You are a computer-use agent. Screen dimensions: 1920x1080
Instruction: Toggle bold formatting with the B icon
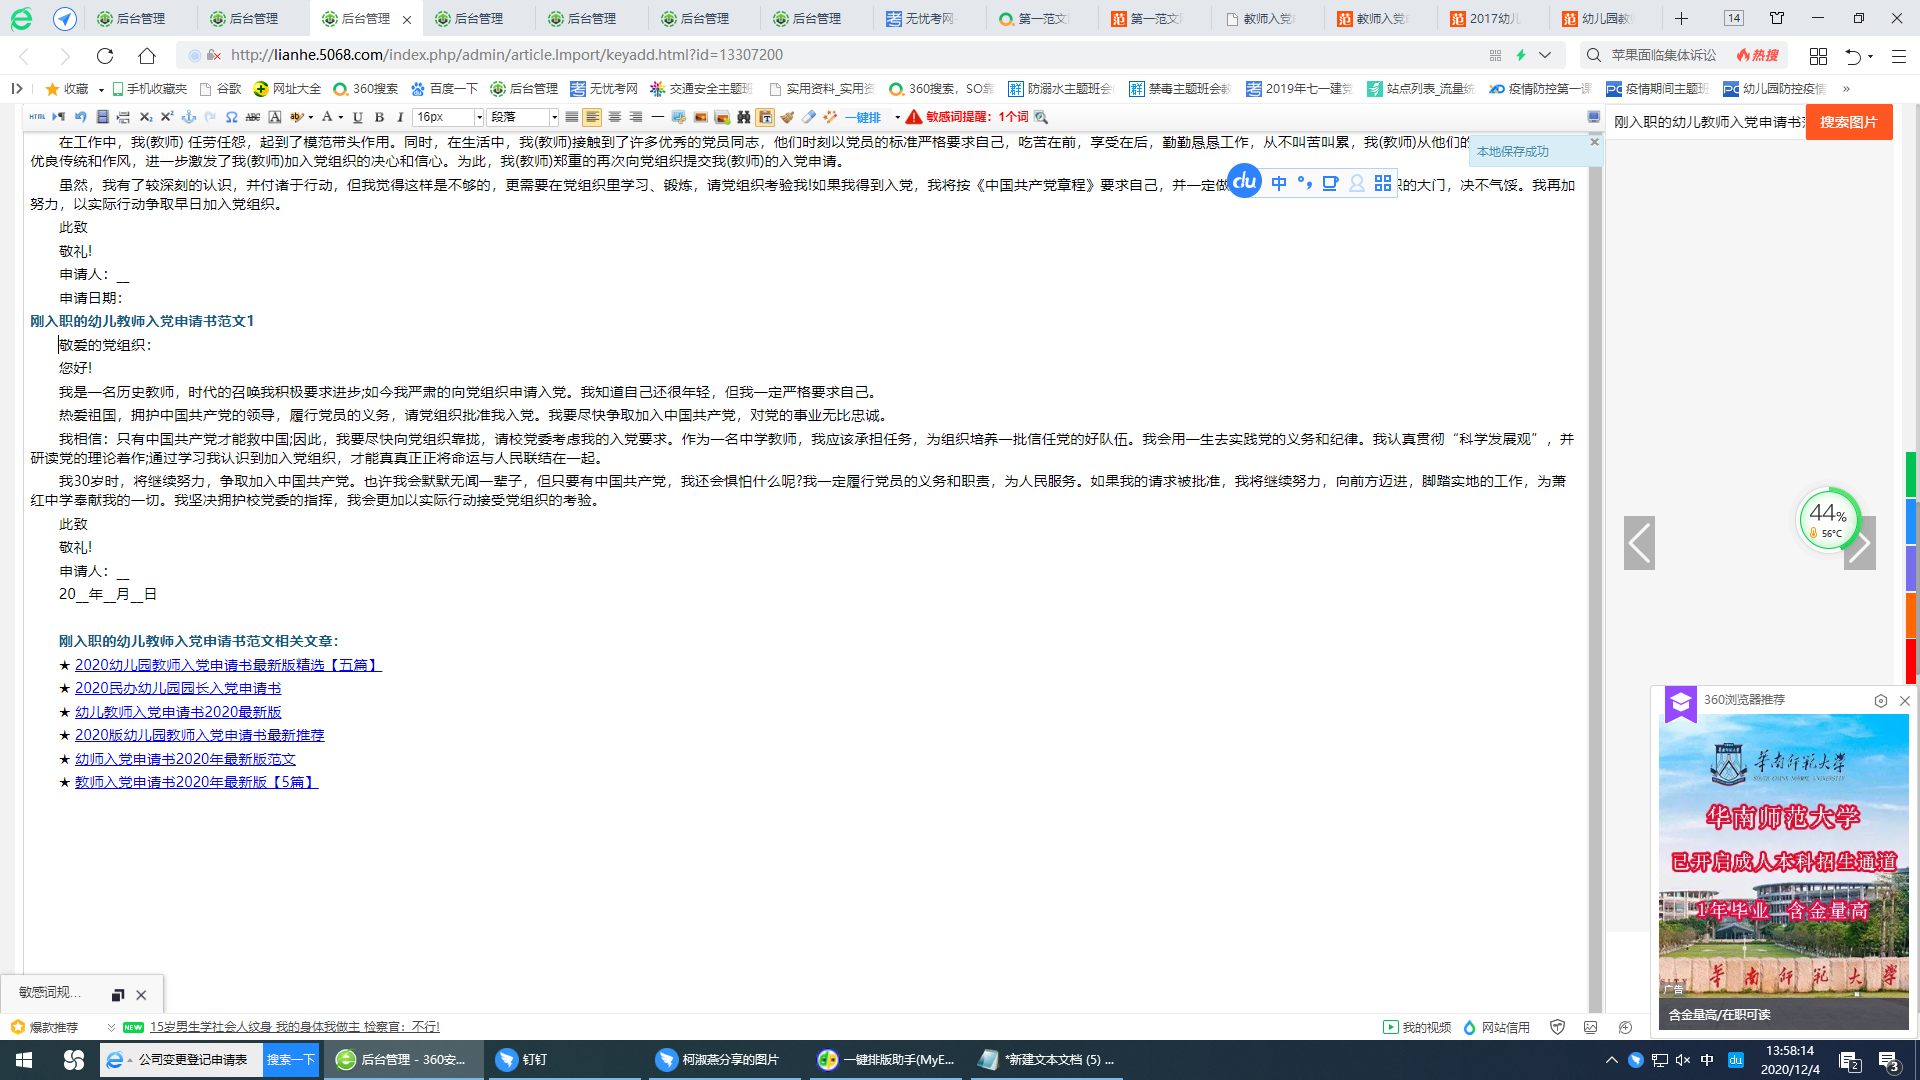(x=379, y=117)
